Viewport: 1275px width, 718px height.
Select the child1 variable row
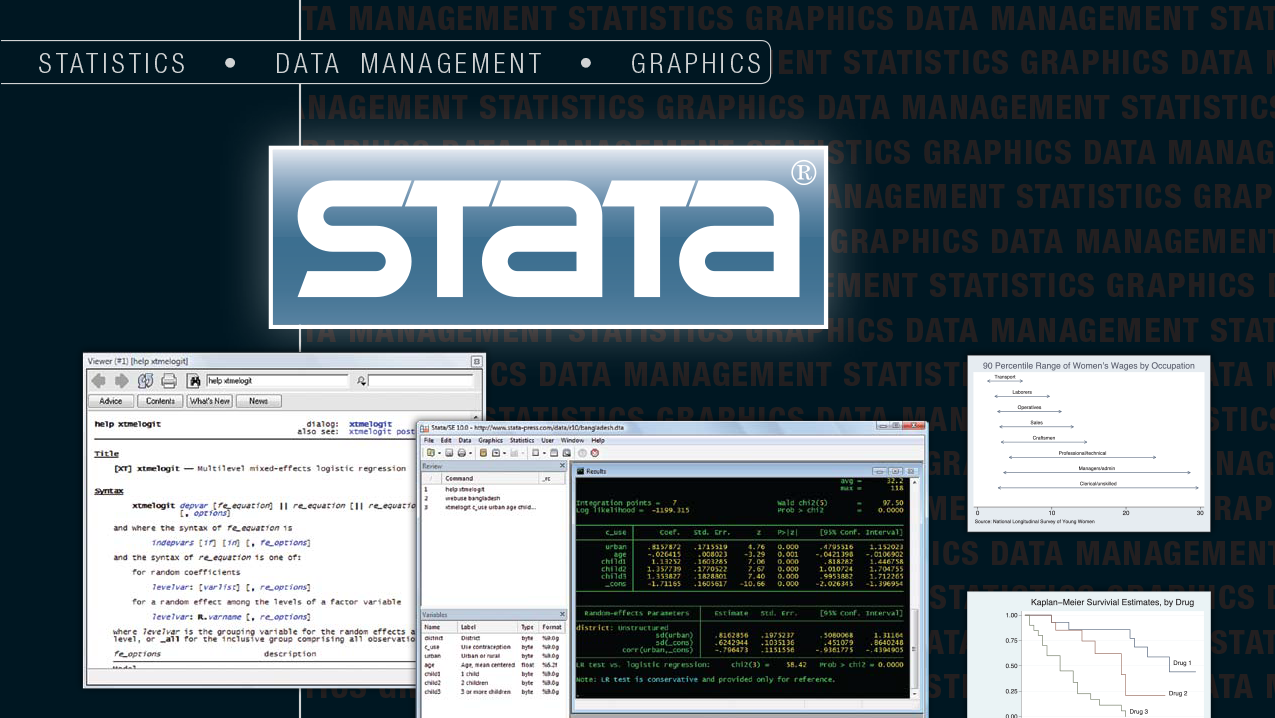492,674
